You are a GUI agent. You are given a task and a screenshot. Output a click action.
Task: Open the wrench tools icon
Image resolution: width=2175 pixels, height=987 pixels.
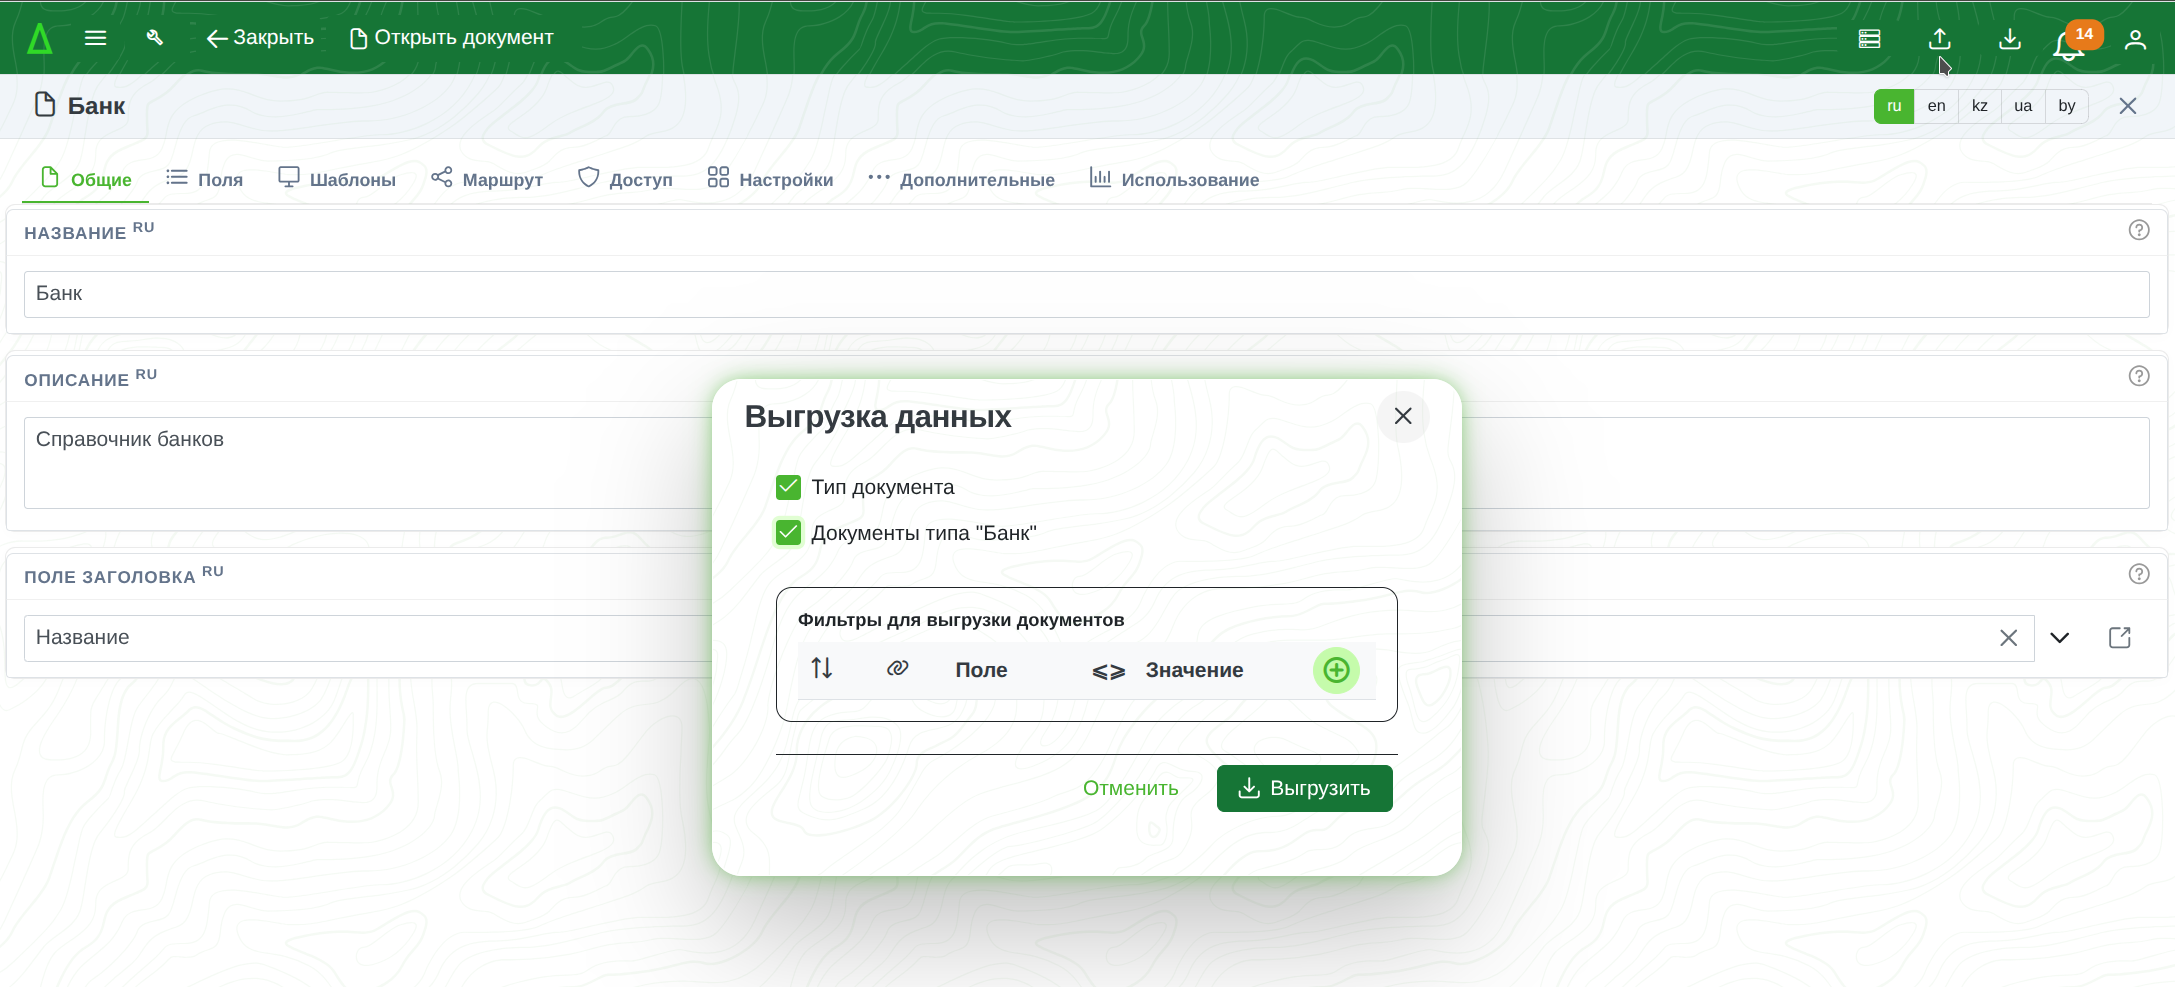[154, 38]
